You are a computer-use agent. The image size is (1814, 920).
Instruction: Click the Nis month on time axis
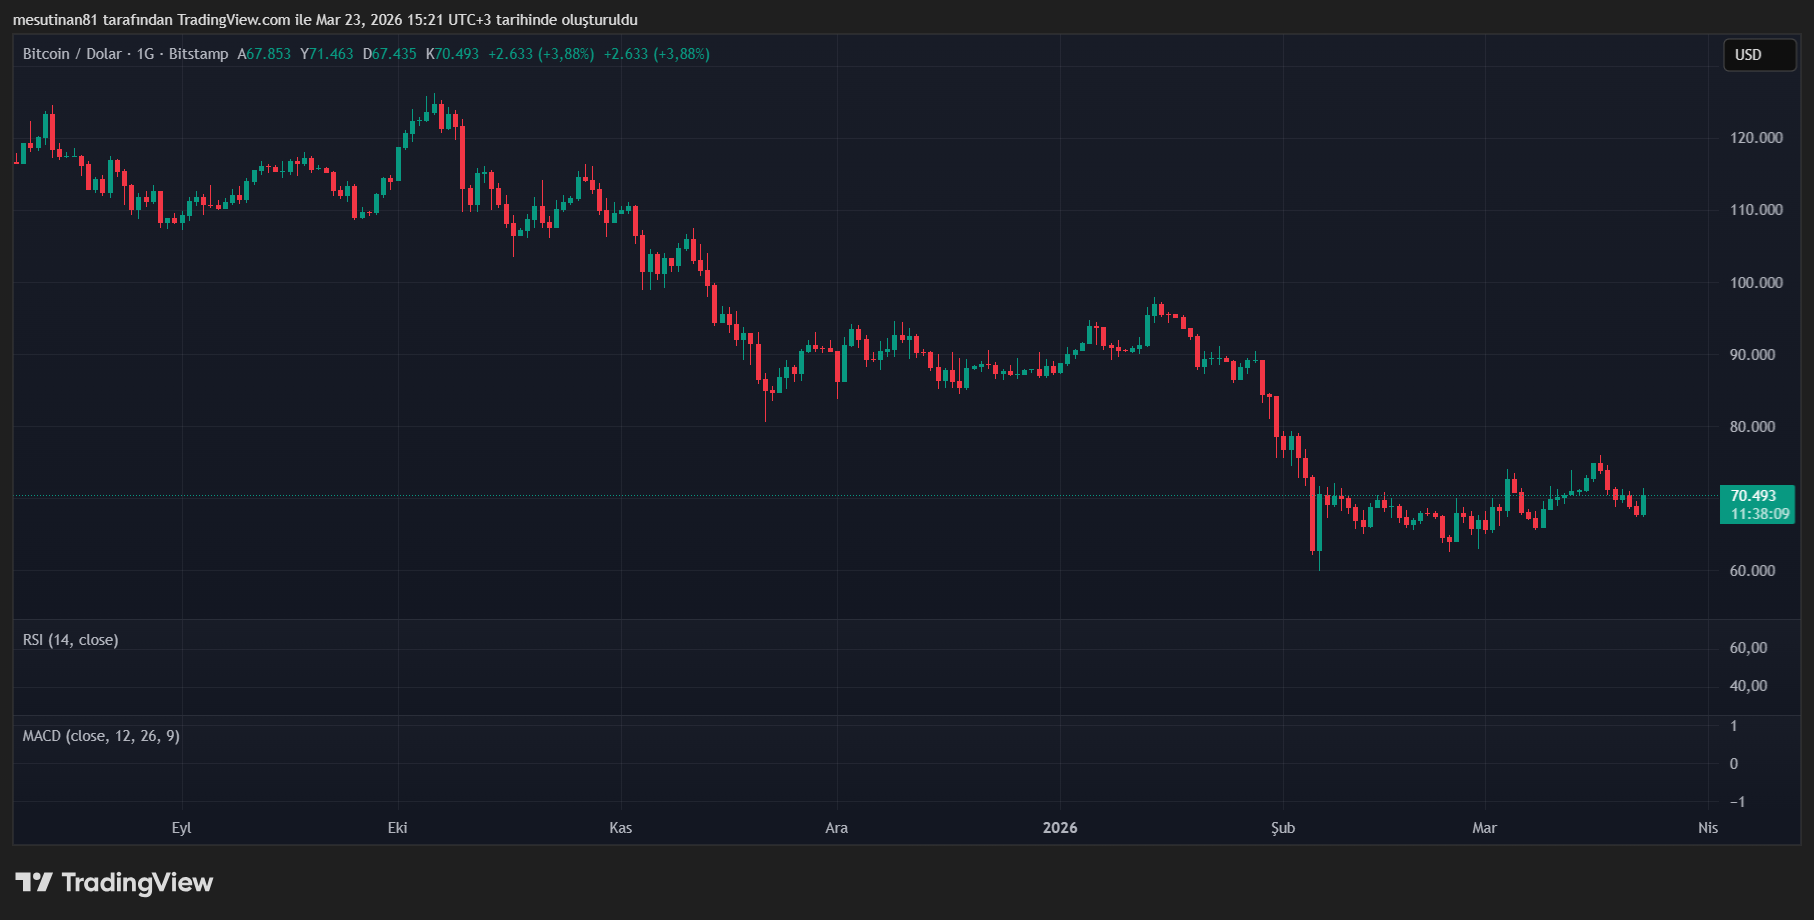click(1707, 828)
